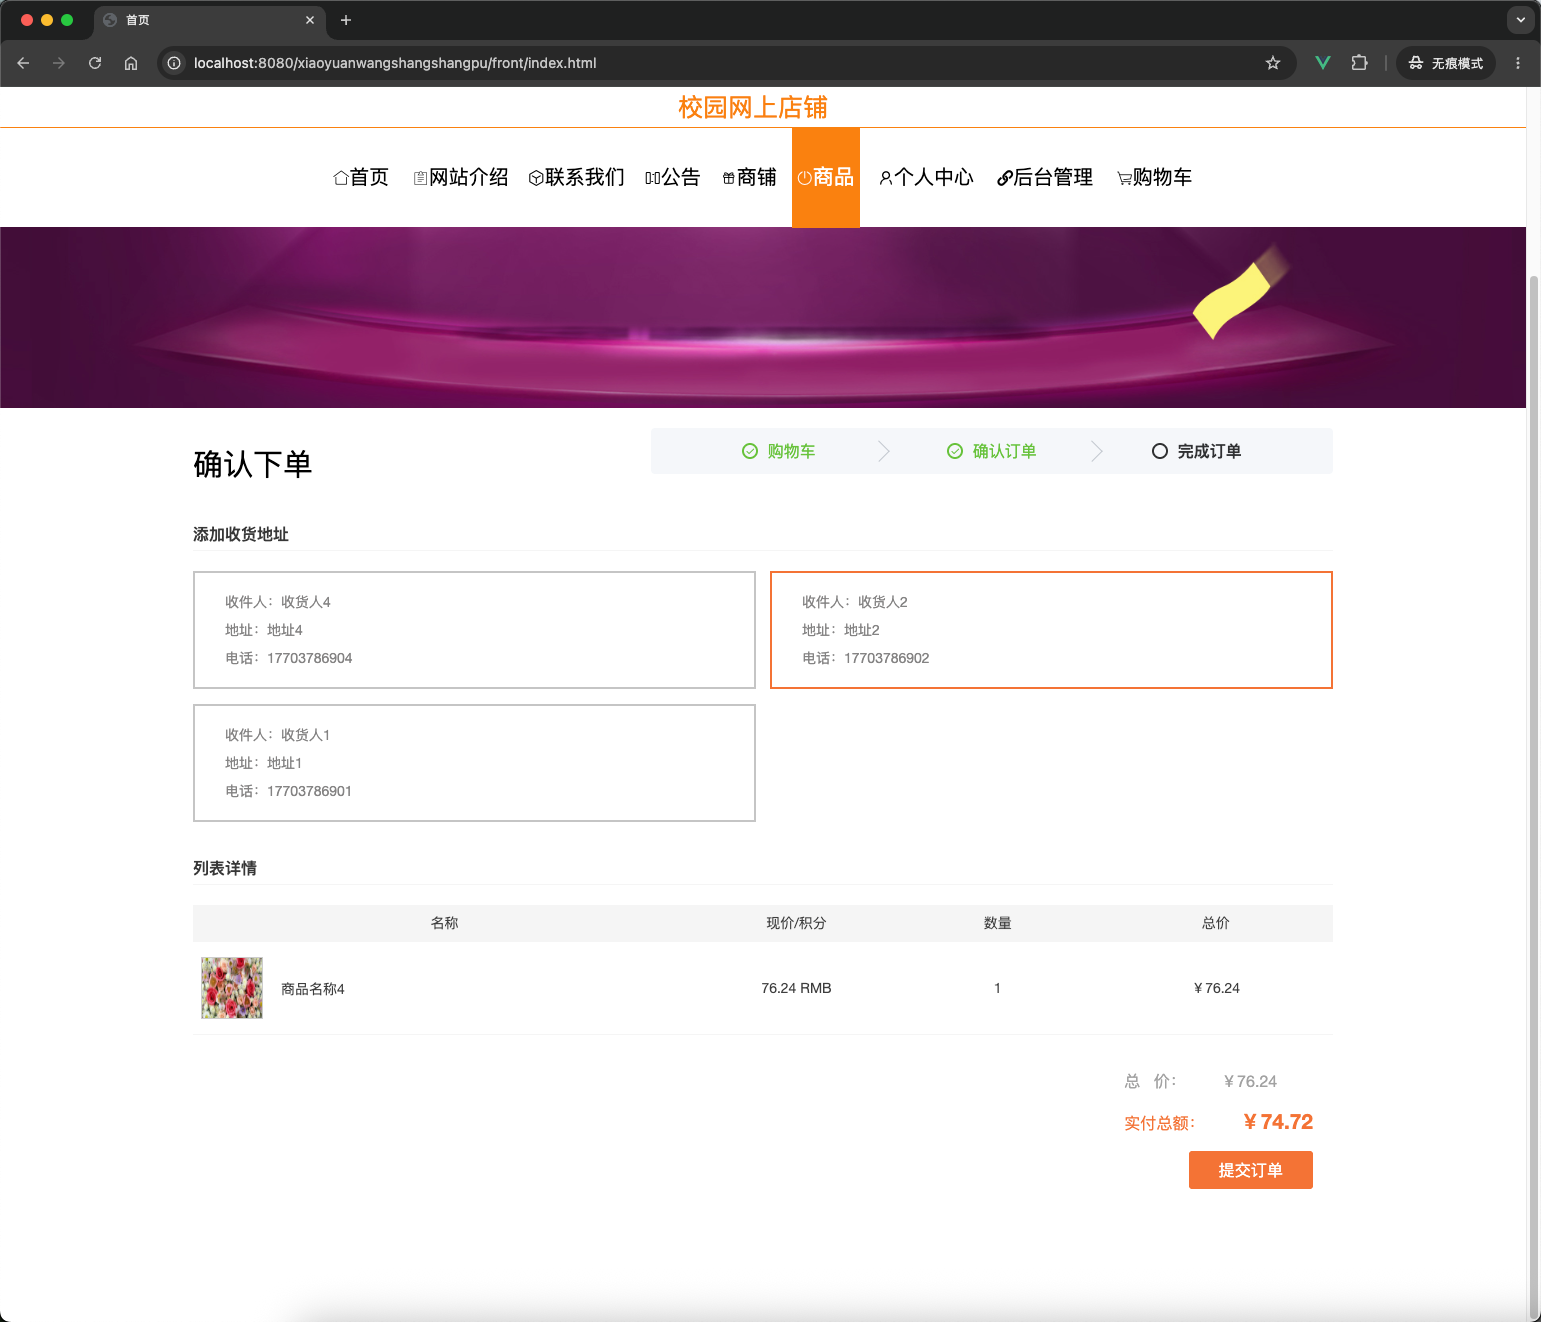Click the 总价 column header
Screen dimensions: 1541x1322
pos(1216,923)
